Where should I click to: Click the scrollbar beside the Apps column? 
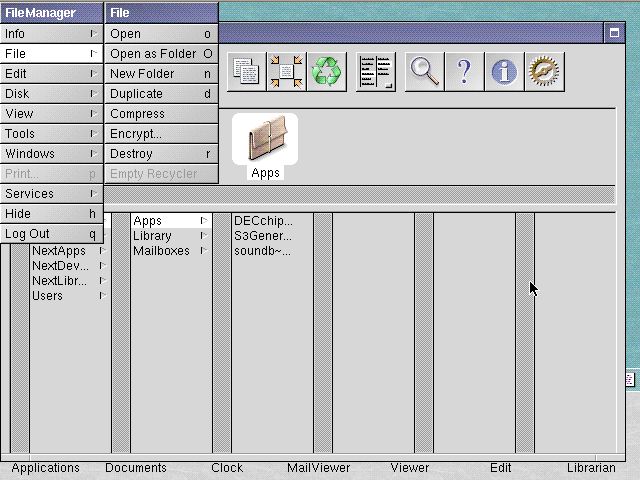121,333
